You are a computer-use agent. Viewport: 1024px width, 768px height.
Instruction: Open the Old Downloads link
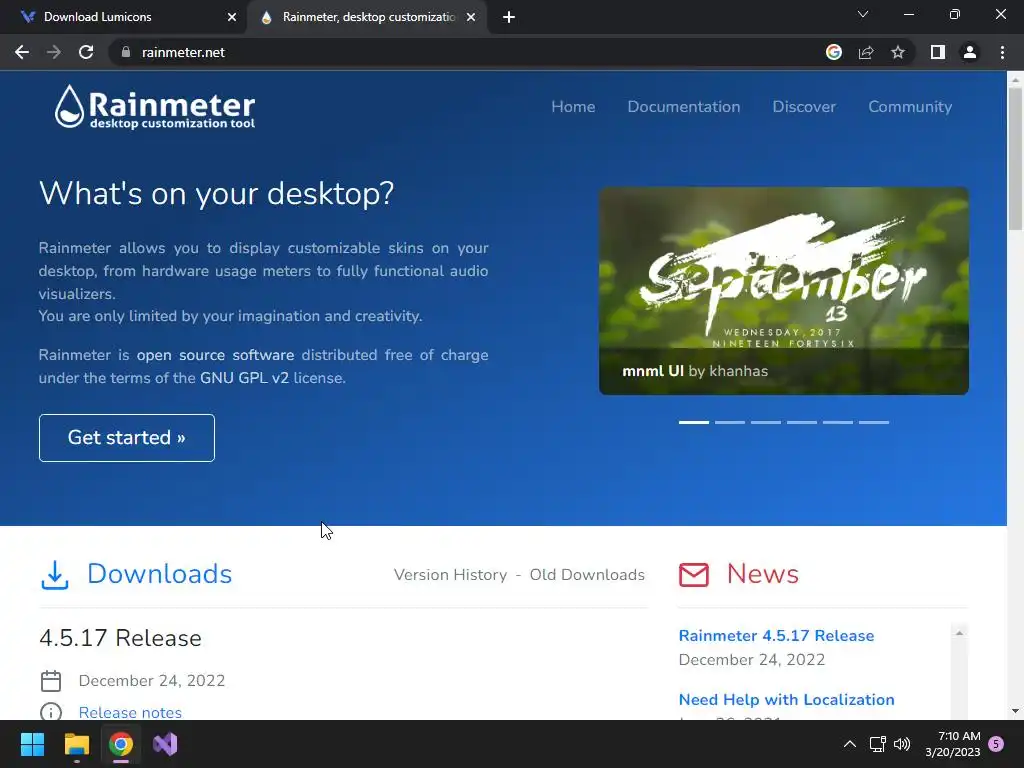[587, 575]
